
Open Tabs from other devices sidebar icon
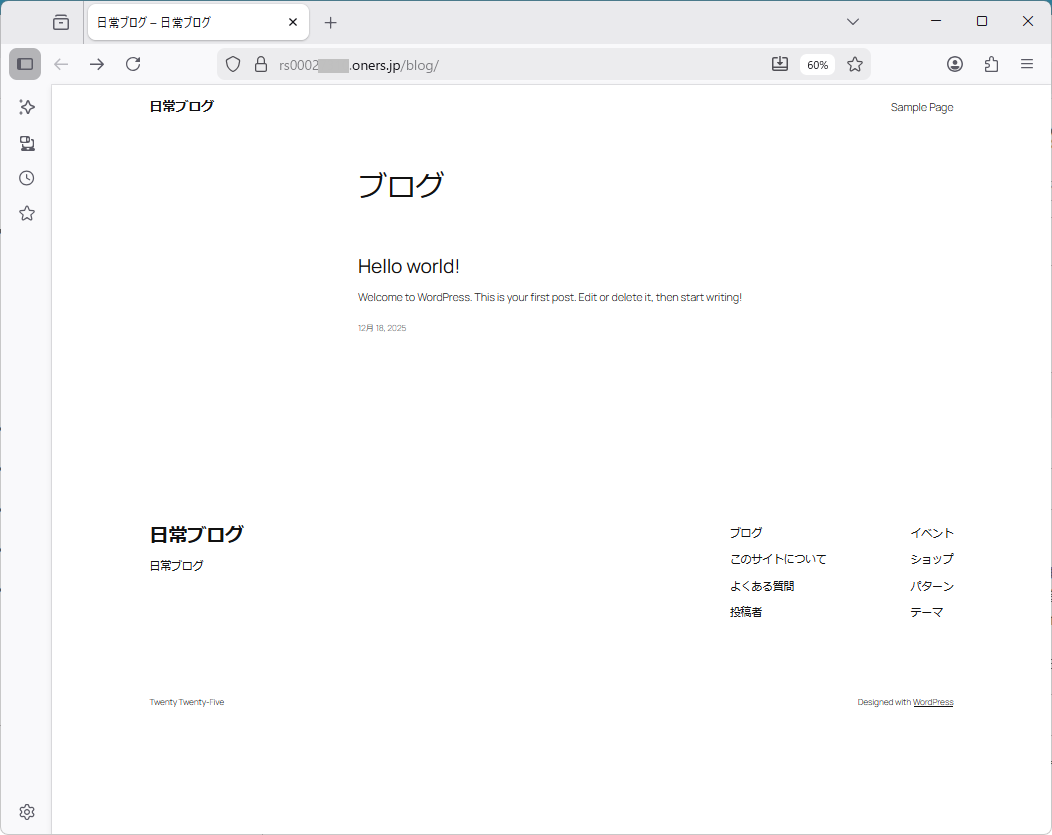coord(26,143)
